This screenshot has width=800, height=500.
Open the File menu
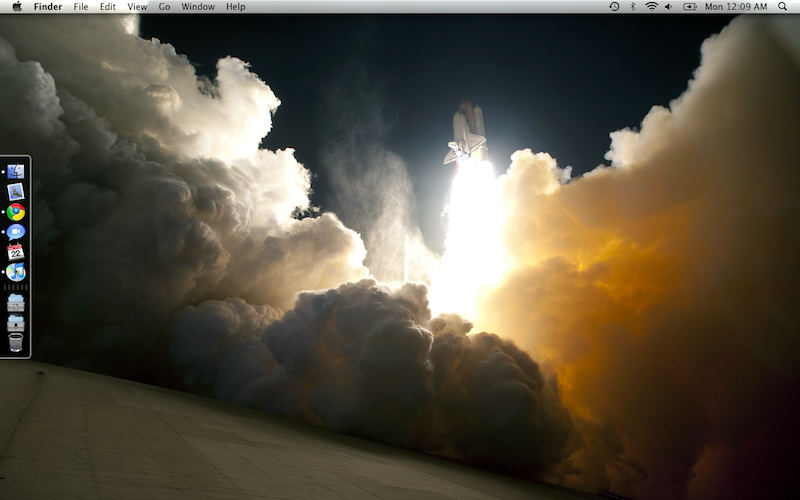[81, 7]
